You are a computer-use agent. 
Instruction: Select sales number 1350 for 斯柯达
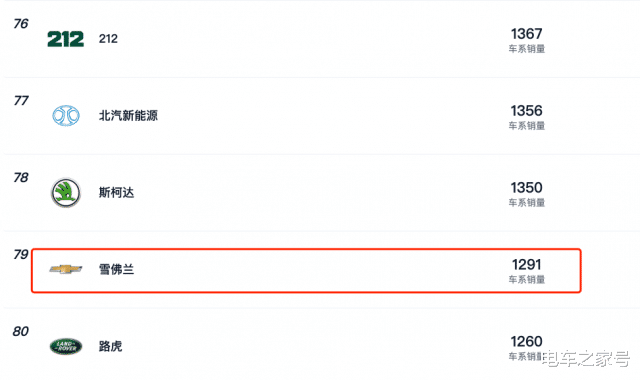[527, 188]
